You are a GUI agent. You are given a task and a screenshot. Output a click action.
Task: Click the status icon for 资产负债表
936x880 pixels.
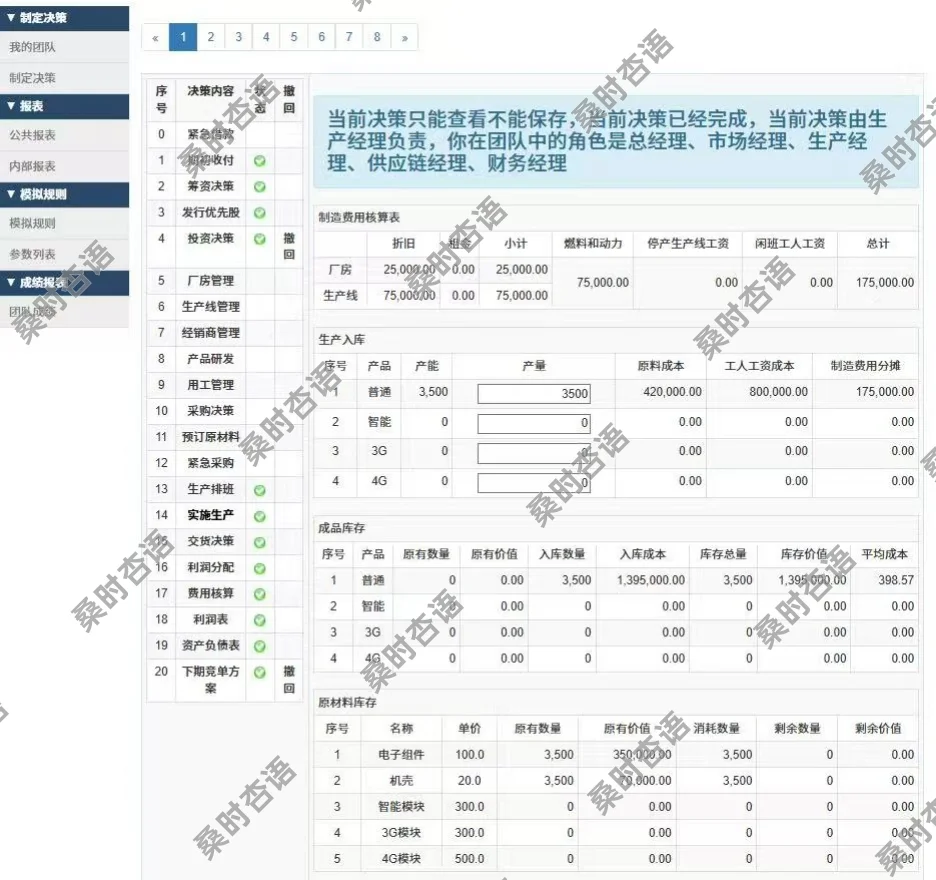pos(261,645)
